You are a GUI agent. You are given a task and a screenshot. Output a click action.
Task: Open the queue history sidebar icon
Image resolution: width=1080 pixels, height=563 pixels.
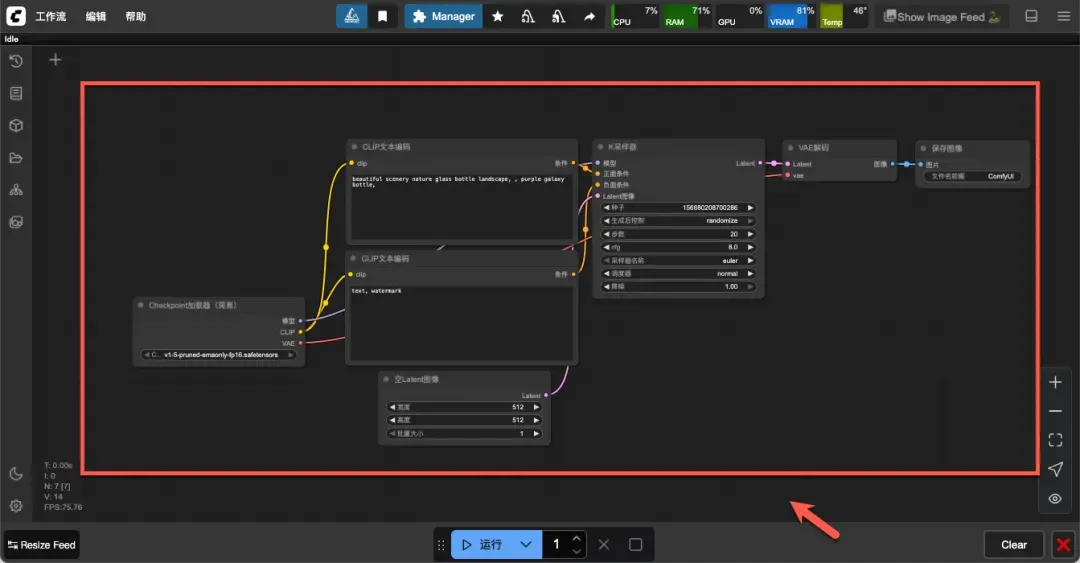point(16,61)
